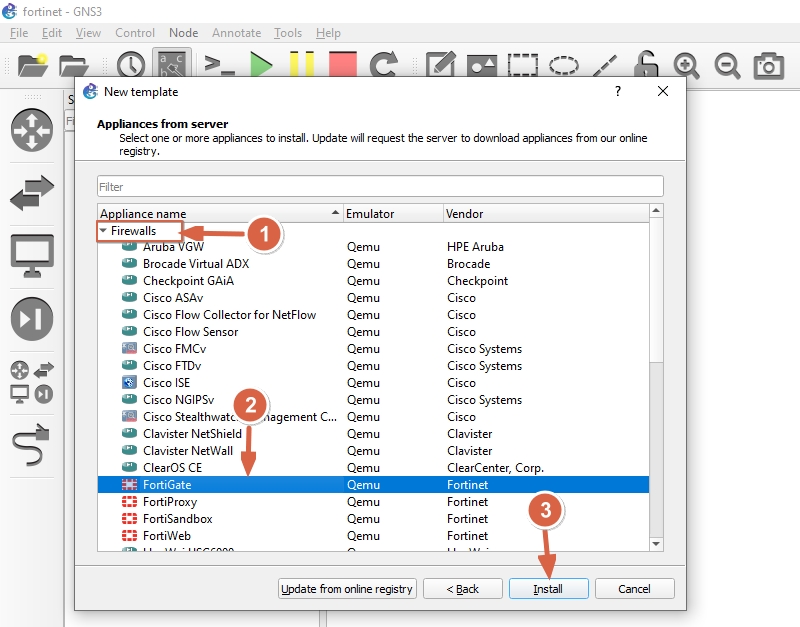Click the Install button

[x=547, y=589]
